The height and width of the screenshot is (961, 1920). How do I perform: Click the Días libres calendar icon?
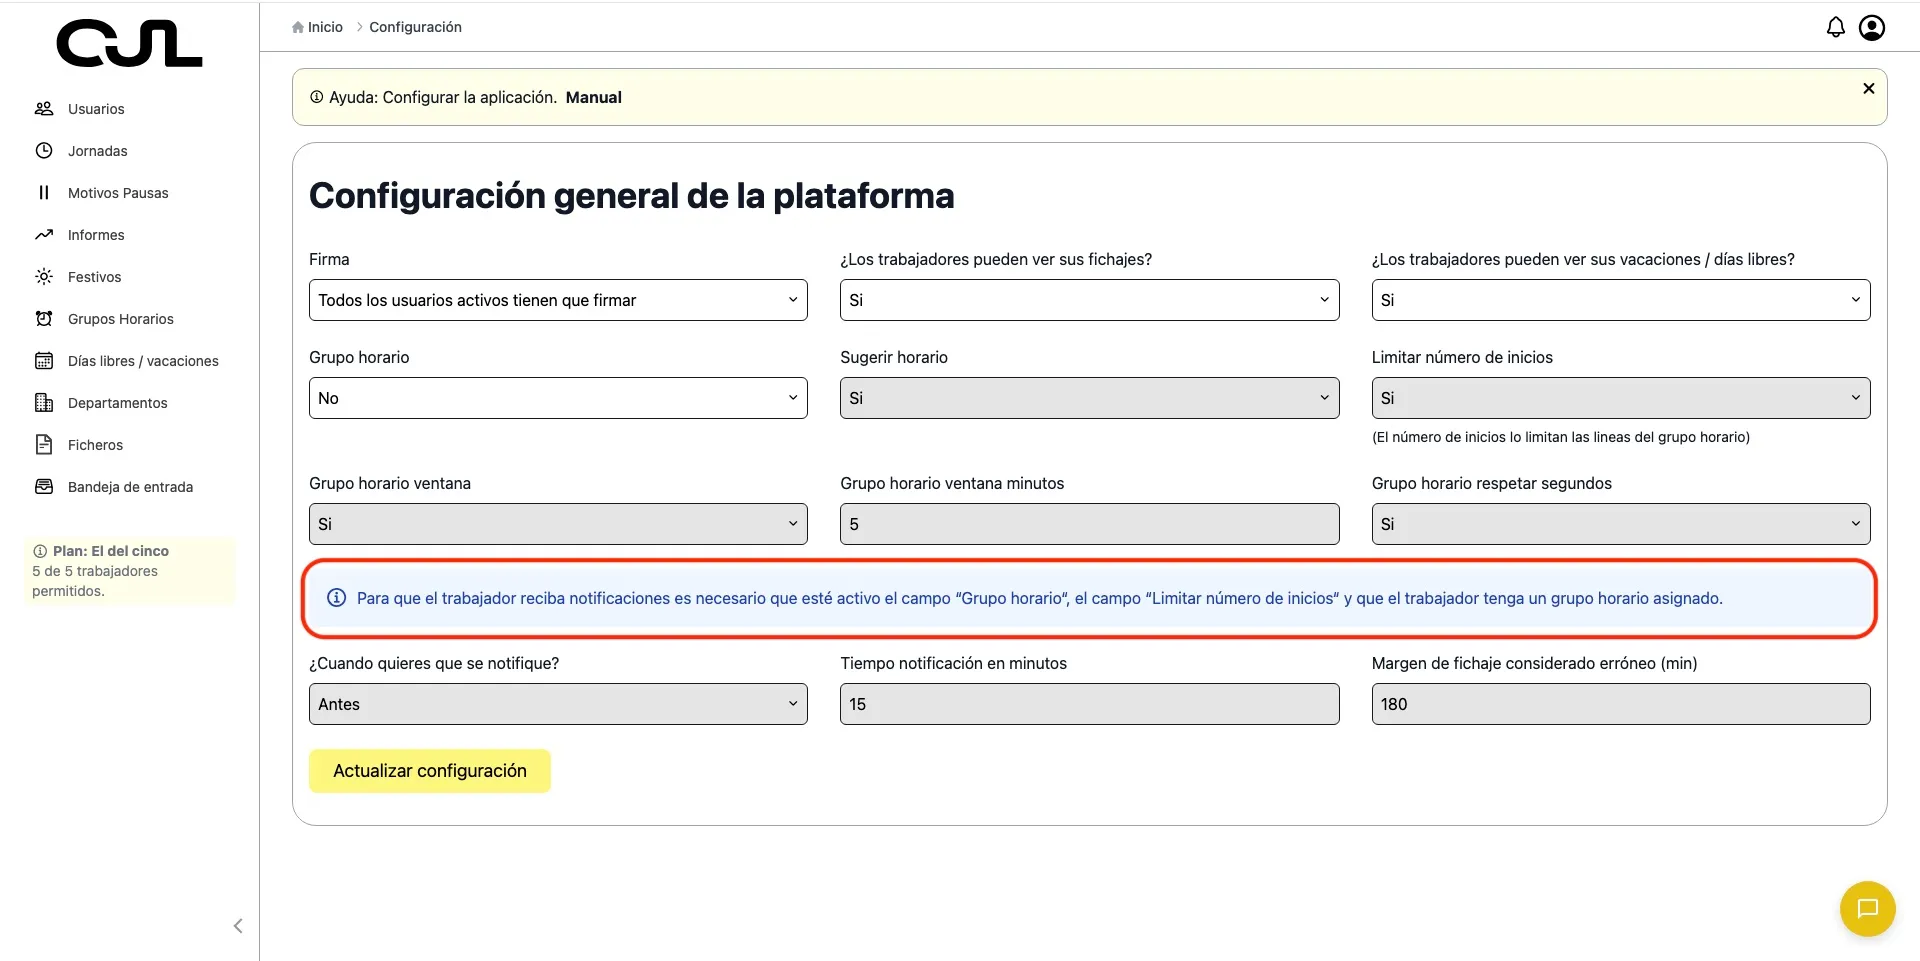pyautogui.click(x=44, y=361)
